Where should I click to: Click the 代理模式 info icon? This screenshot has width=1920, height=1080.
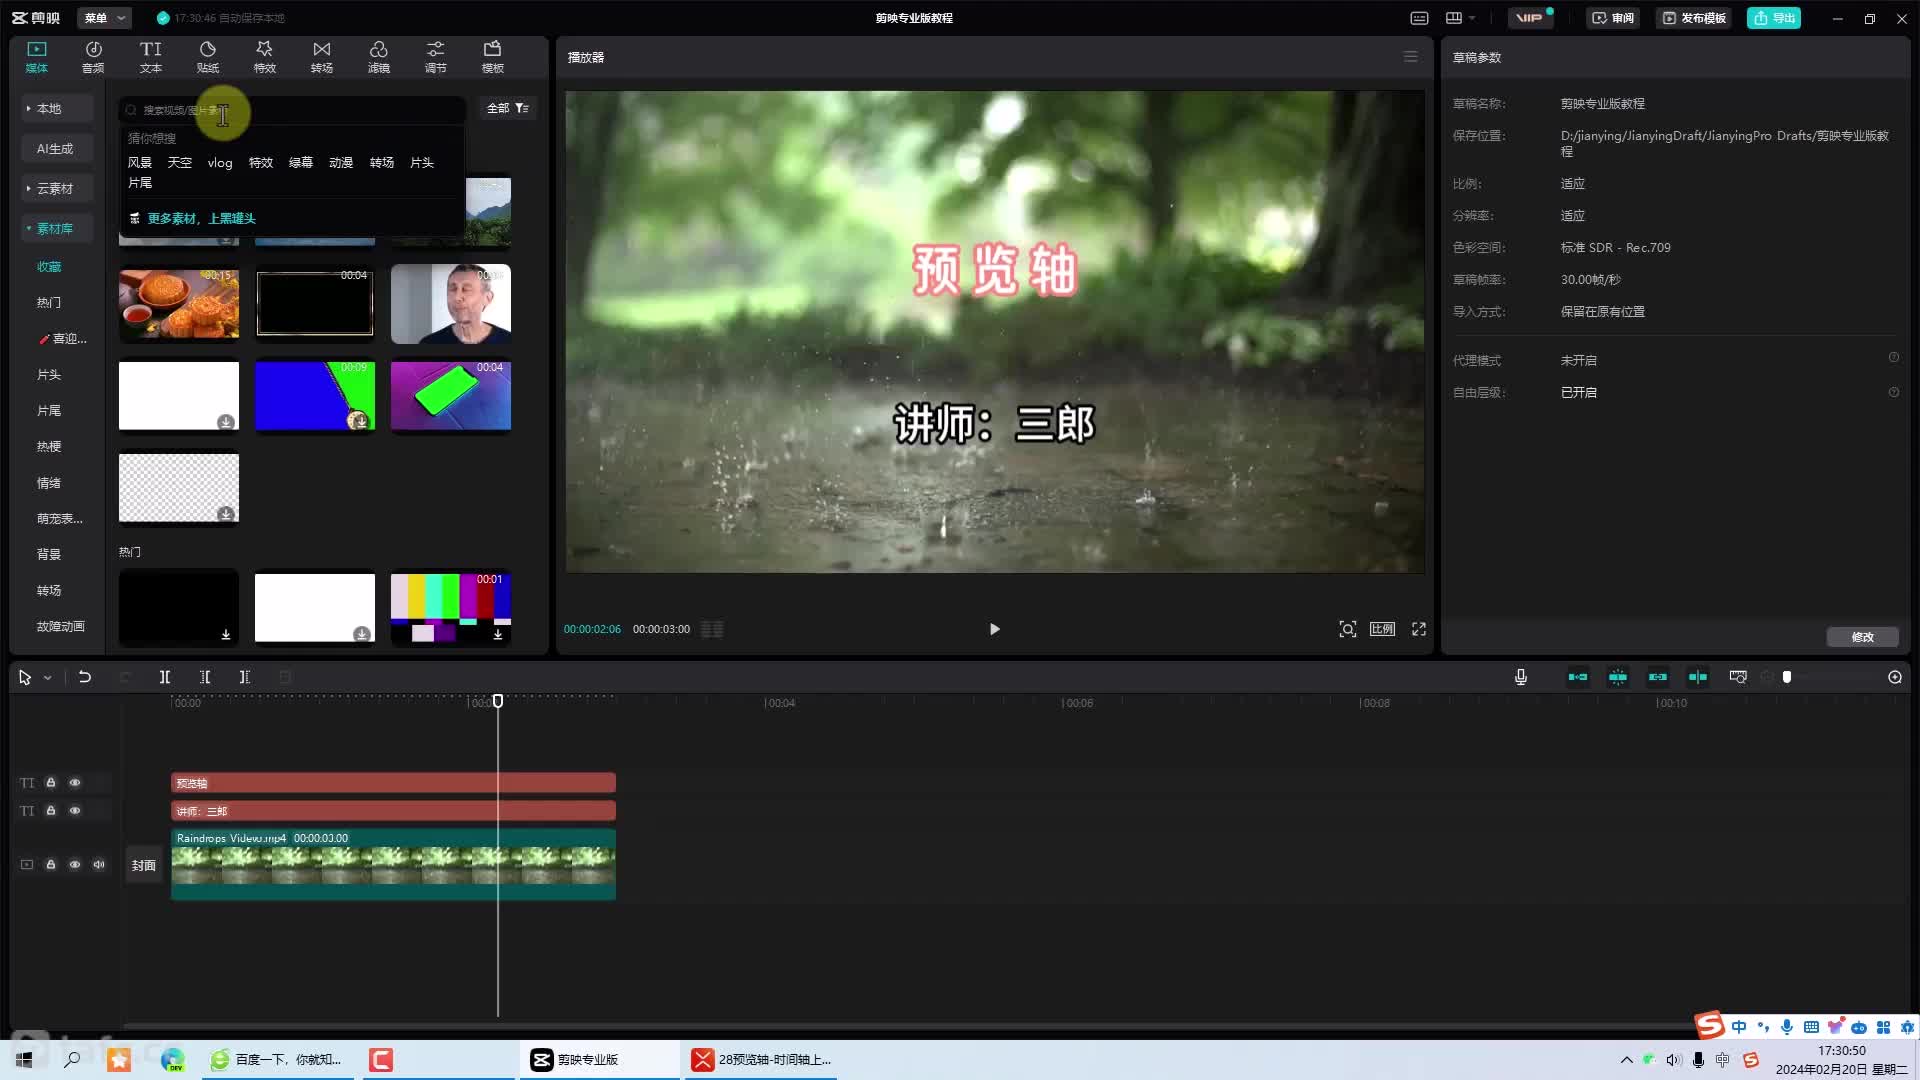[1893, 358]
